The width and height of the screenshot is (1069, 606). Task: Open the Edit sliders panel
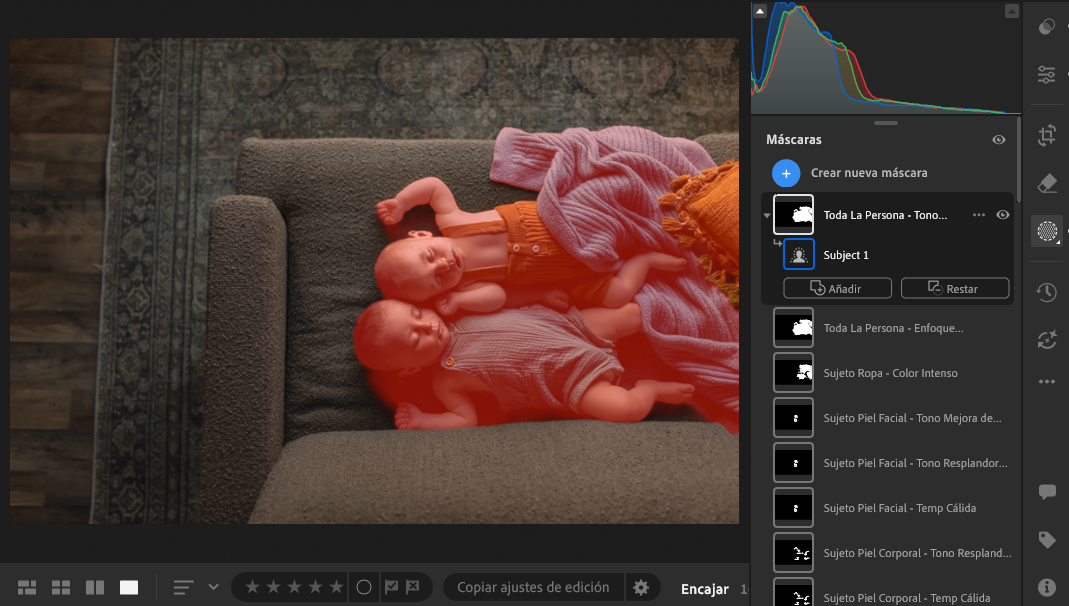[x=1047, y=75]
